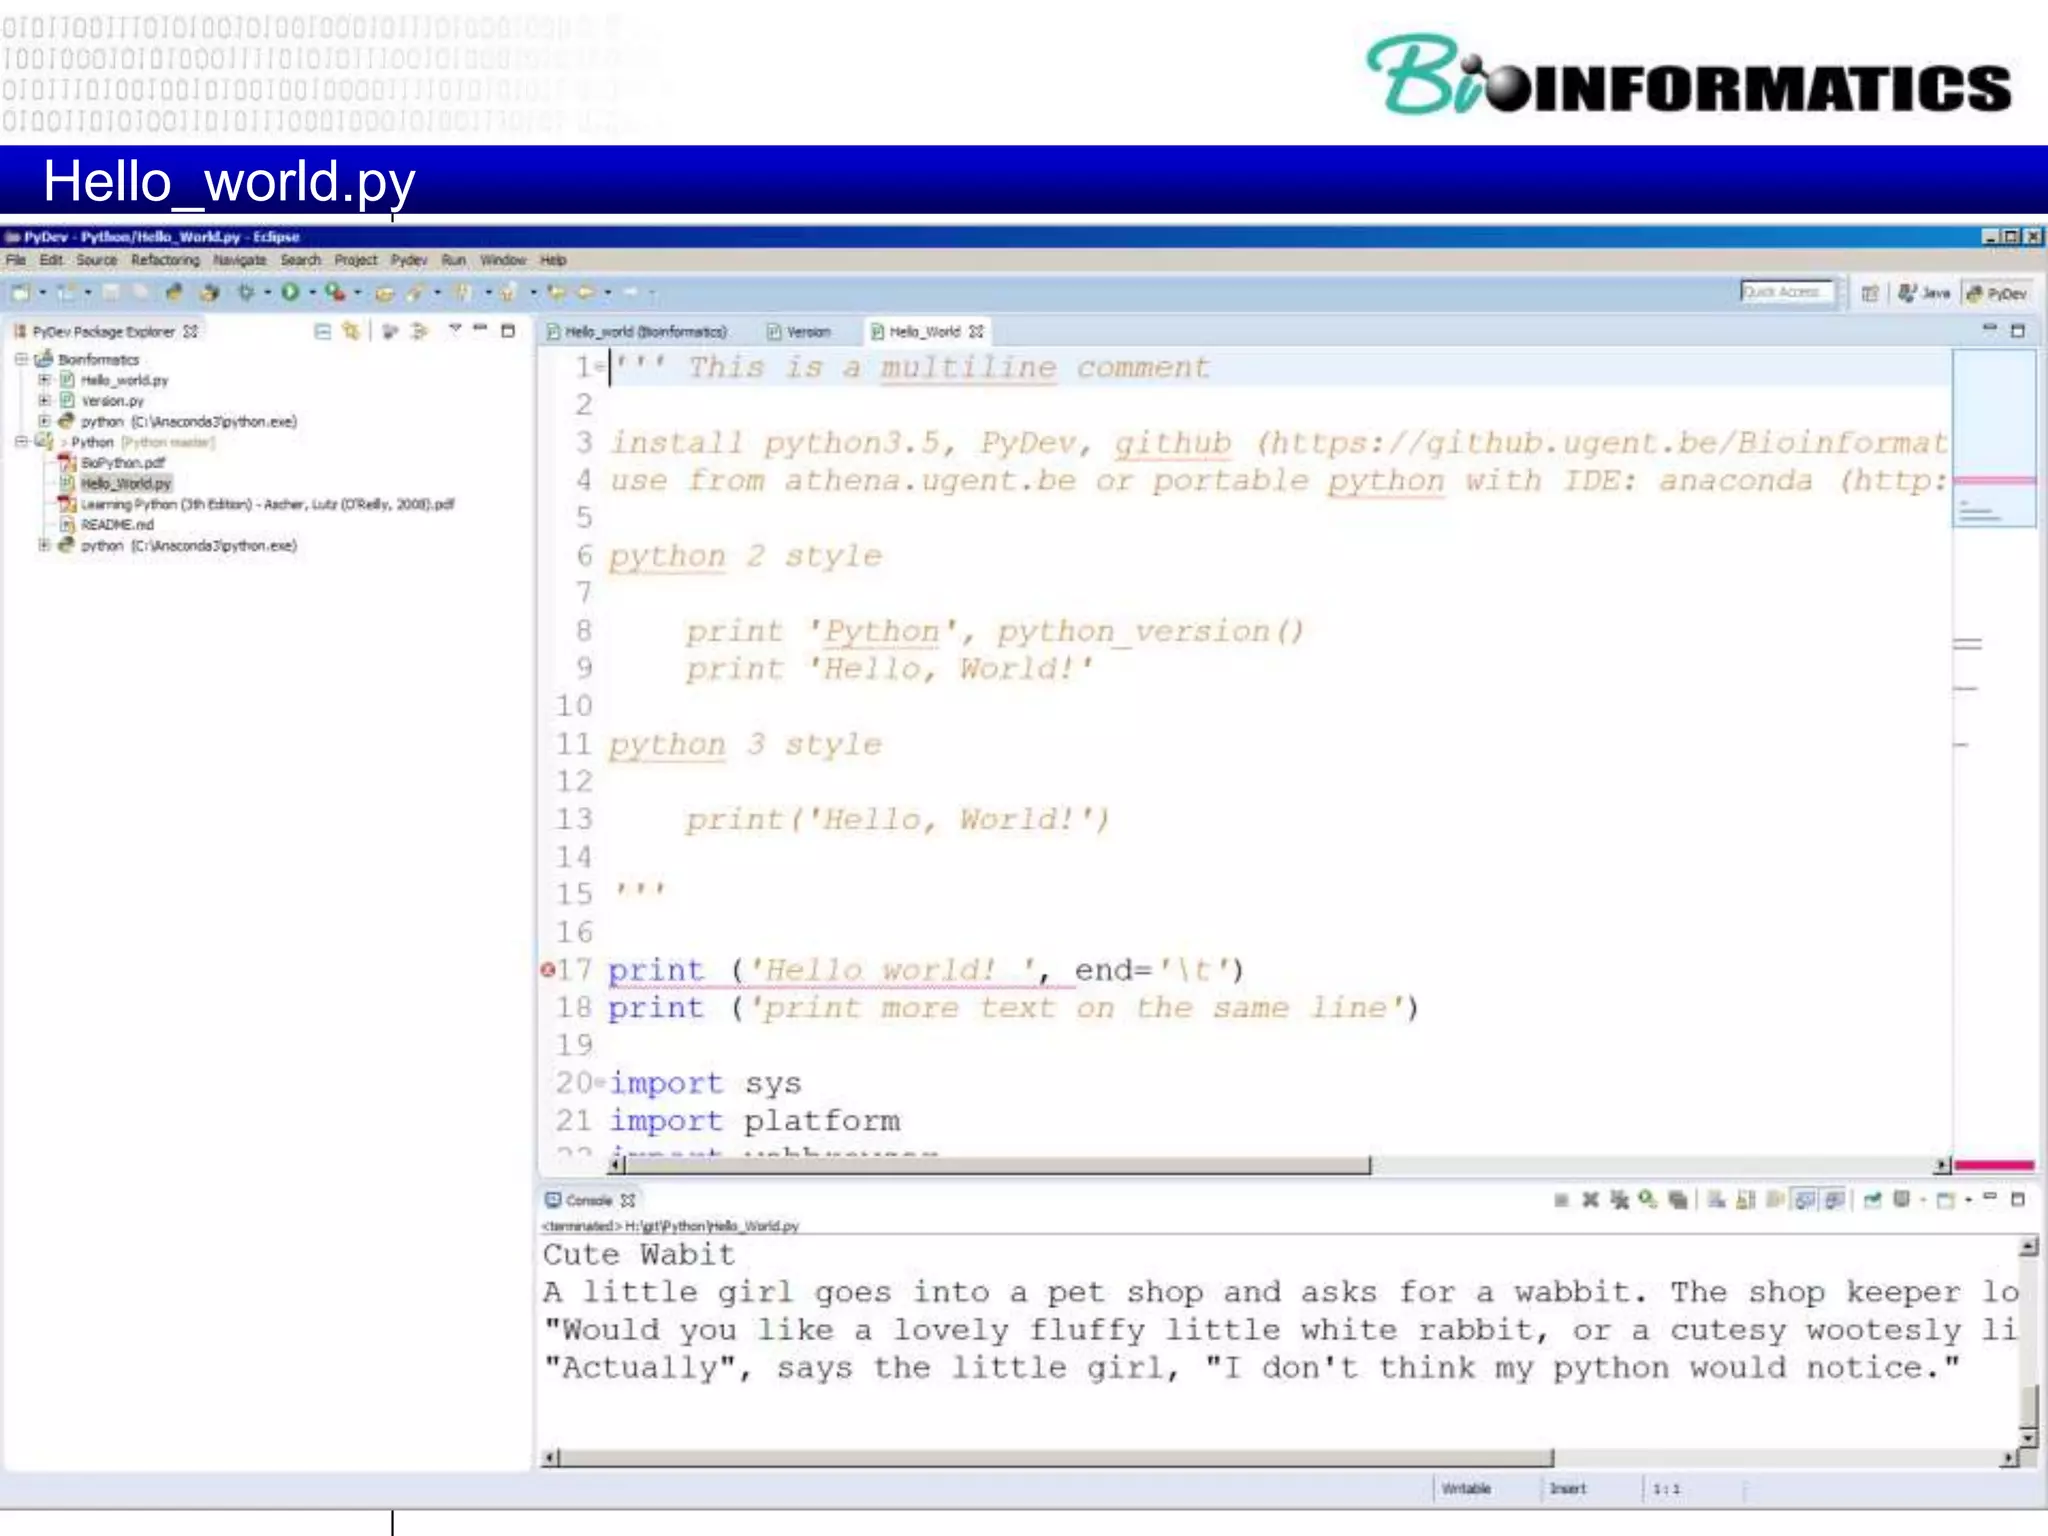This screenshot has height=1536, width=2048.
Task: Click editor horizontal scrollbar thumb
Action: (997, 1165)
